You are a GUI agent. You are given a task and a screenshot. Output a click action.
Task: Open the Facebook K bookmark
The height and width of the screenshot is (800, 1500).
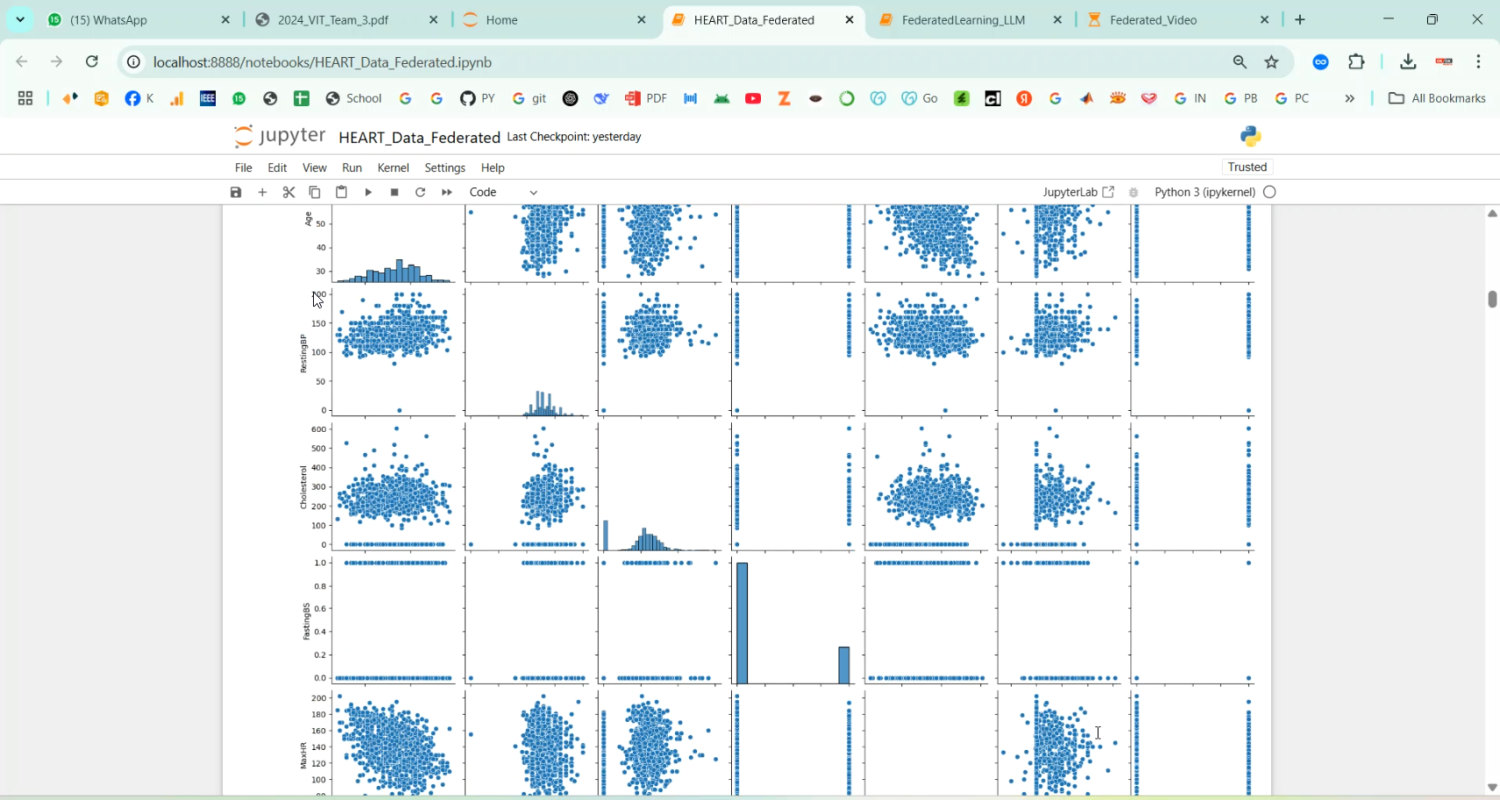click(139, 98)
